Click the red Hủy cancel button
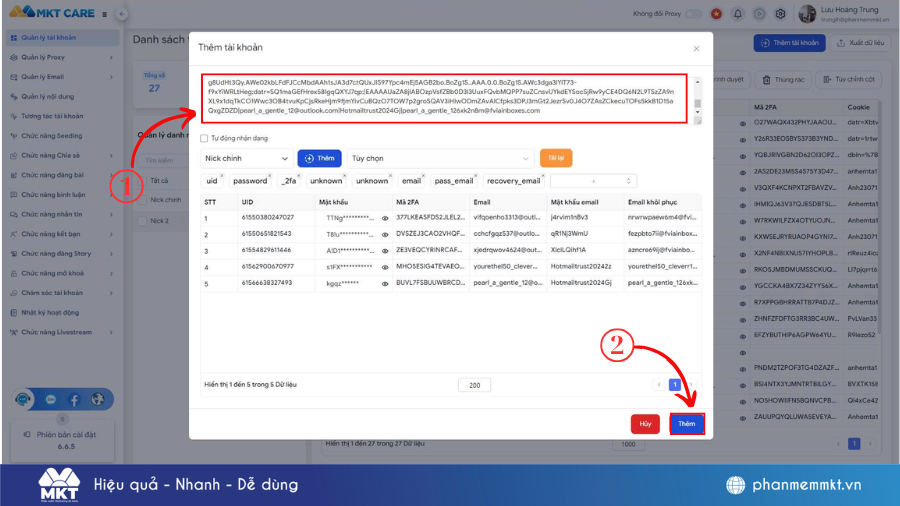Screen dimensions: 900x506 point(645,424)
